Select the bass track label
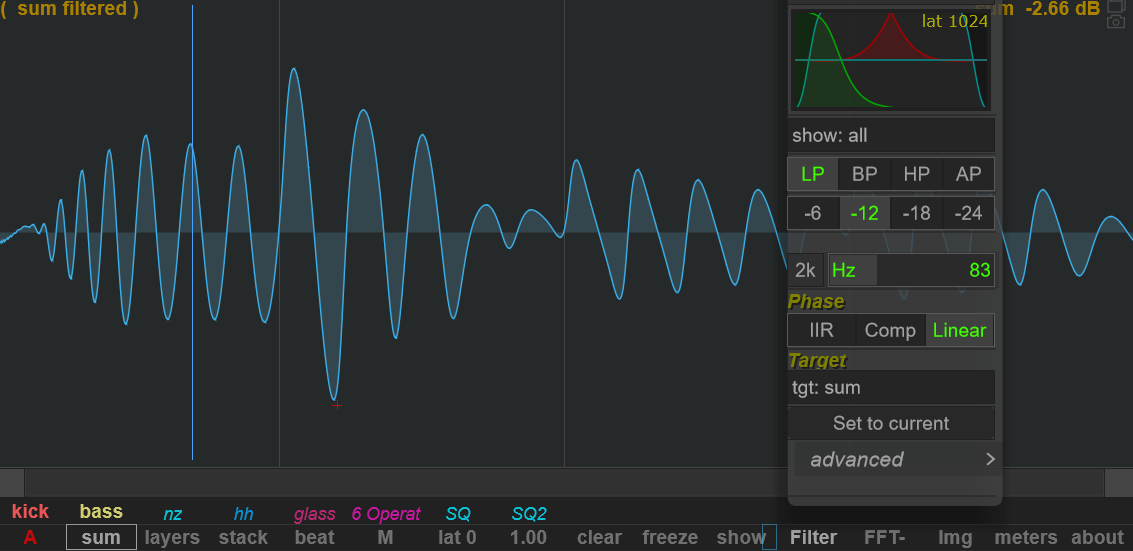Viewport: 1133px width, 551px height. (101, 512)
